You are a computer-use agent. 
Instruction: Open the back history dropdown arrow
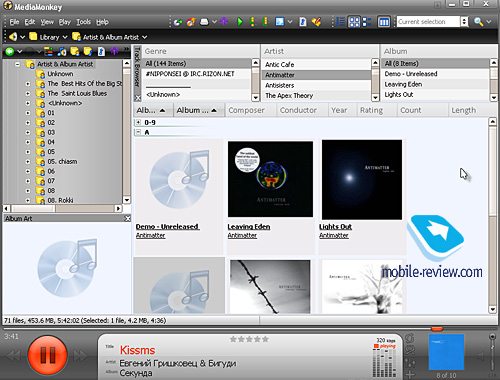[x=20, y=52]
